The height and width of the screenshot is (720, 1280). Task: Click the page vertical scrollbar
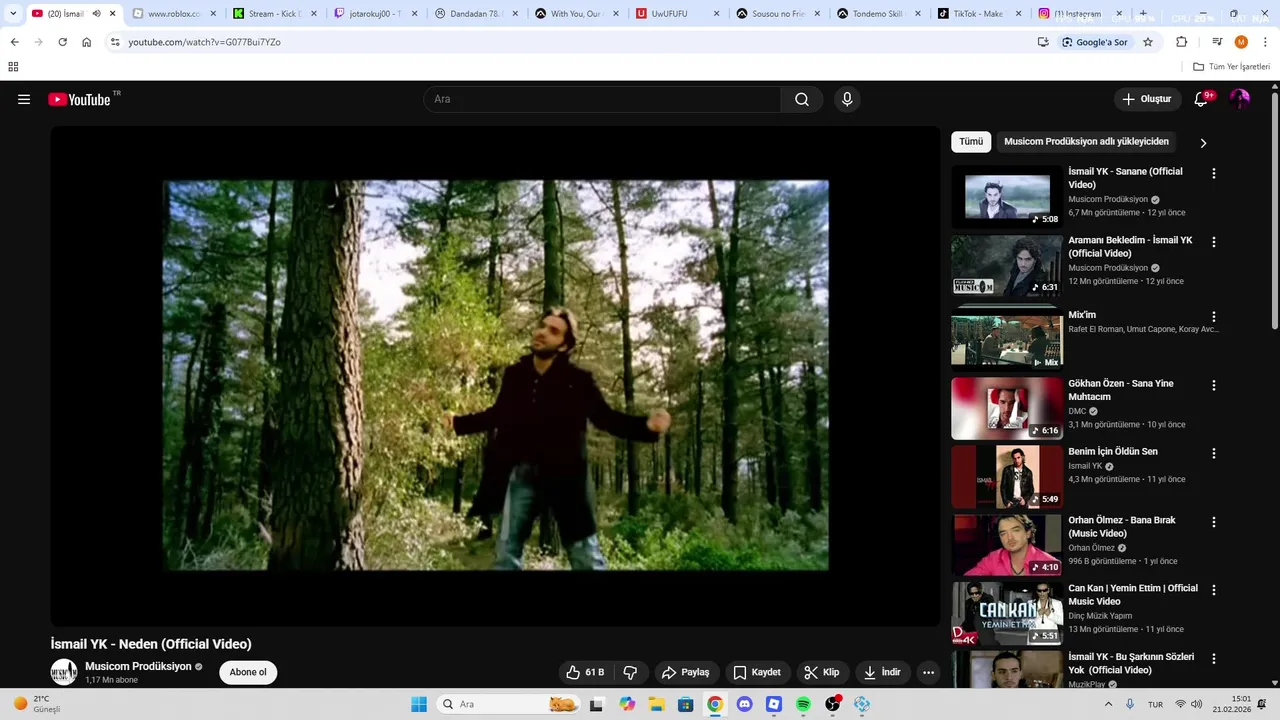[x=1274, y=210]
